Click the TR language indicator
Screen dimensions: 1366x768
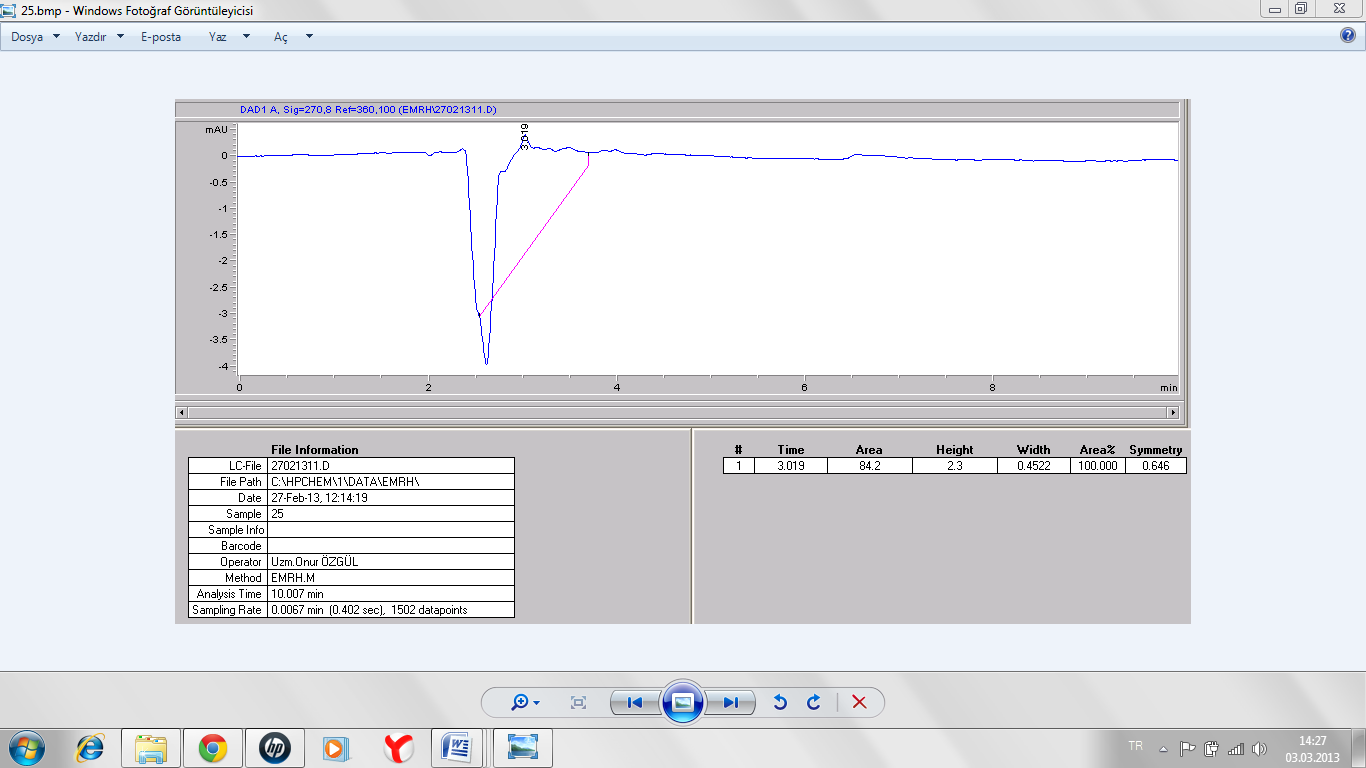point(1135,746)
